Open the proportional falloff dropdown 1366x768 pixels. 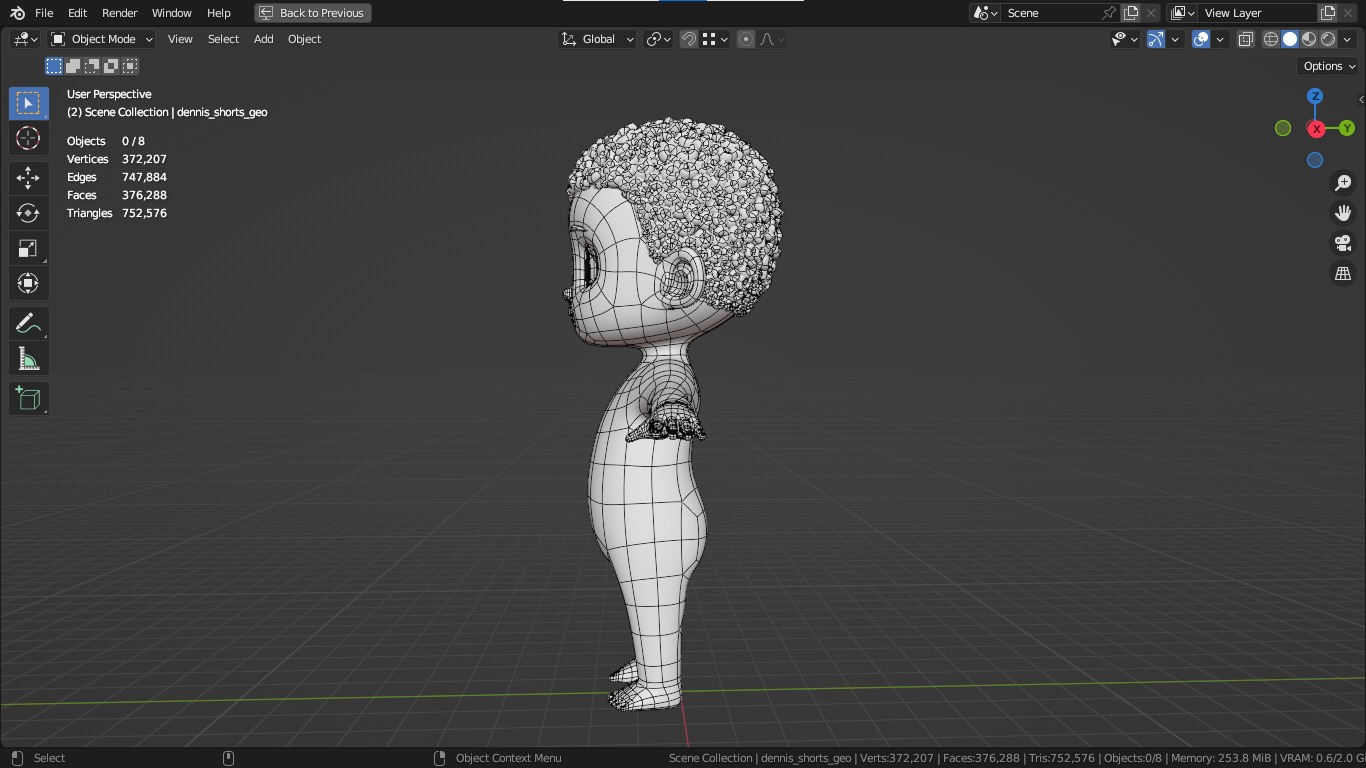click(x=772, y=39)
